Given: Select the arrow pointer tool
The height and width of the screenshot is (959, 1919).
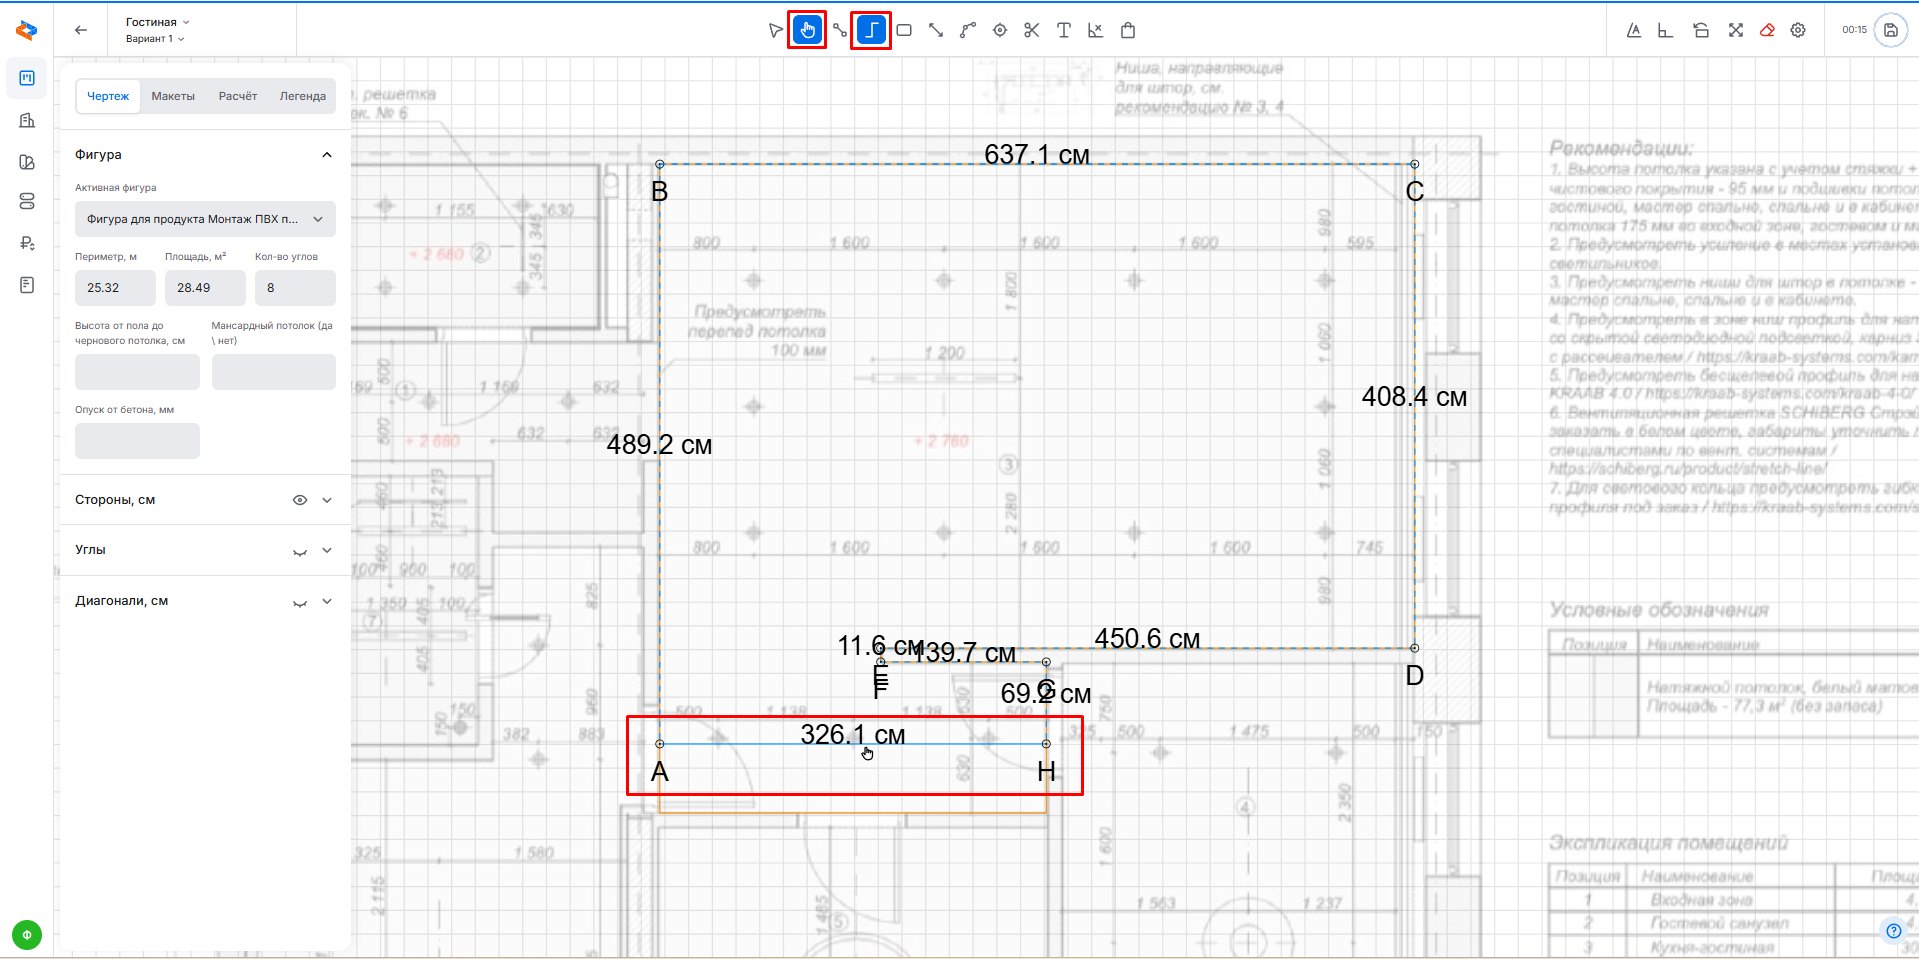Looking at the screenshot, I should point(775,30).
